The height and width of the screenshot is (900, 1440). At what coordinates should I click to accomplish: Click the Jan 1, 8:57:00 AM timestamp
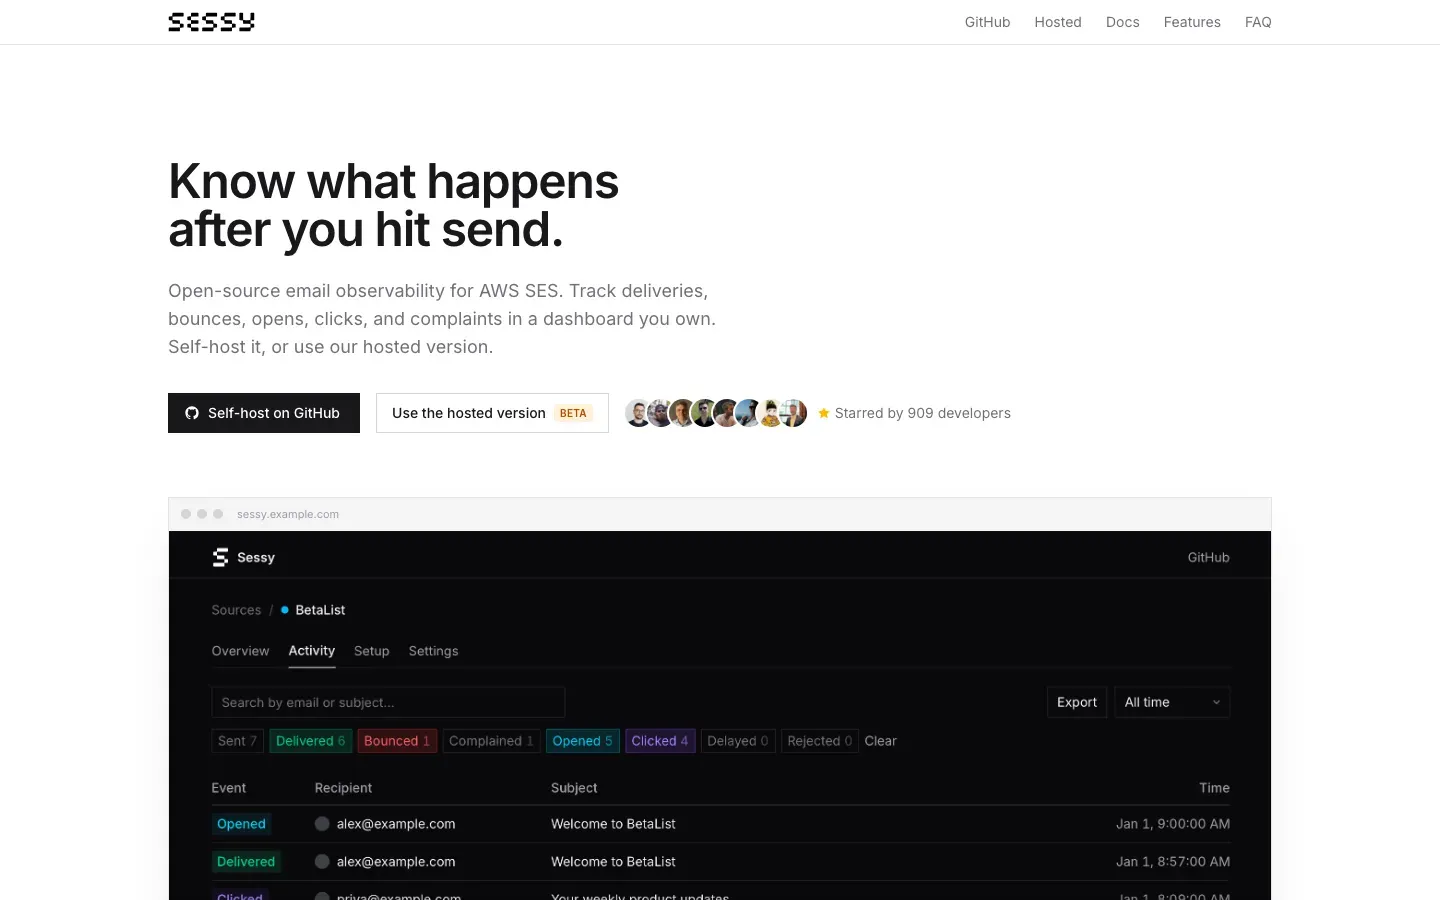point(1173,862)
